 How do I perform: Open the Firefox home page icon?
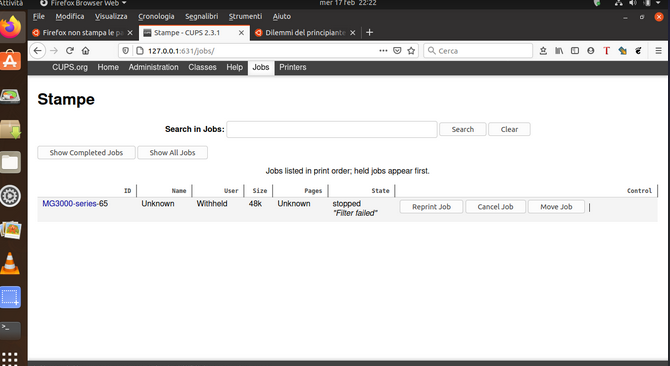click(85, 51)
